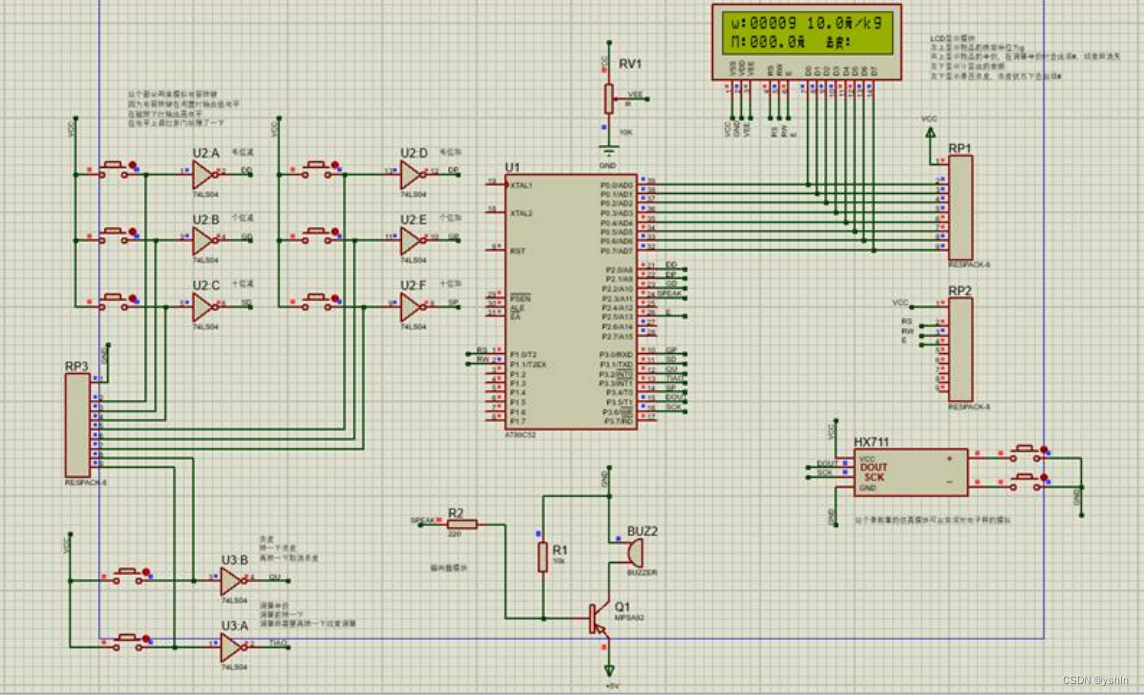Select the U2:B inverter gate
This screenshot has height=695, width=1144.
click(204, 240)
